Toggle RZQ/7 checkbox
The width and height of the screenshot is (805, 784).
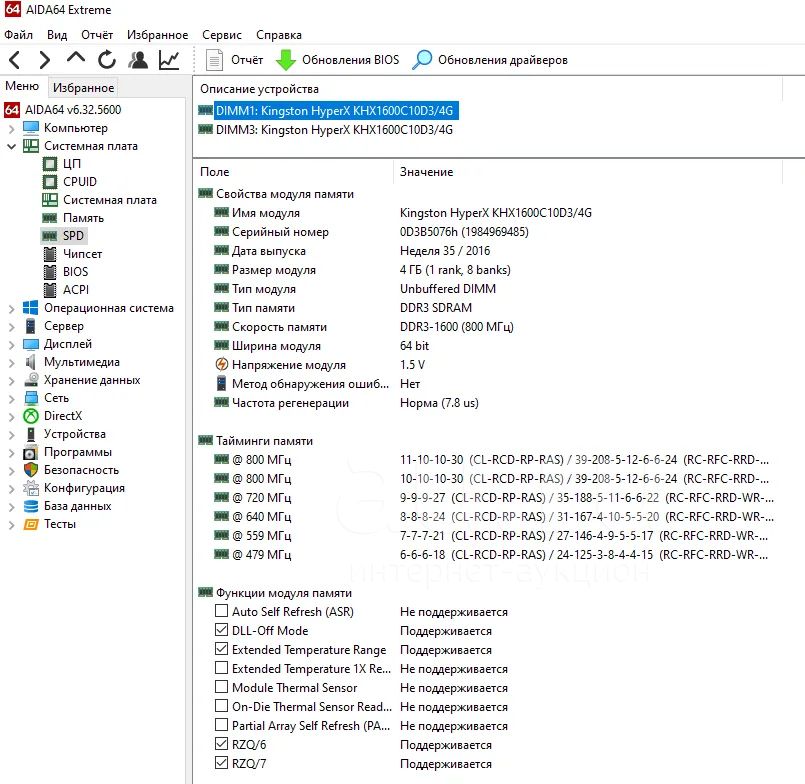pyautogui.click(x=221, y=763)
